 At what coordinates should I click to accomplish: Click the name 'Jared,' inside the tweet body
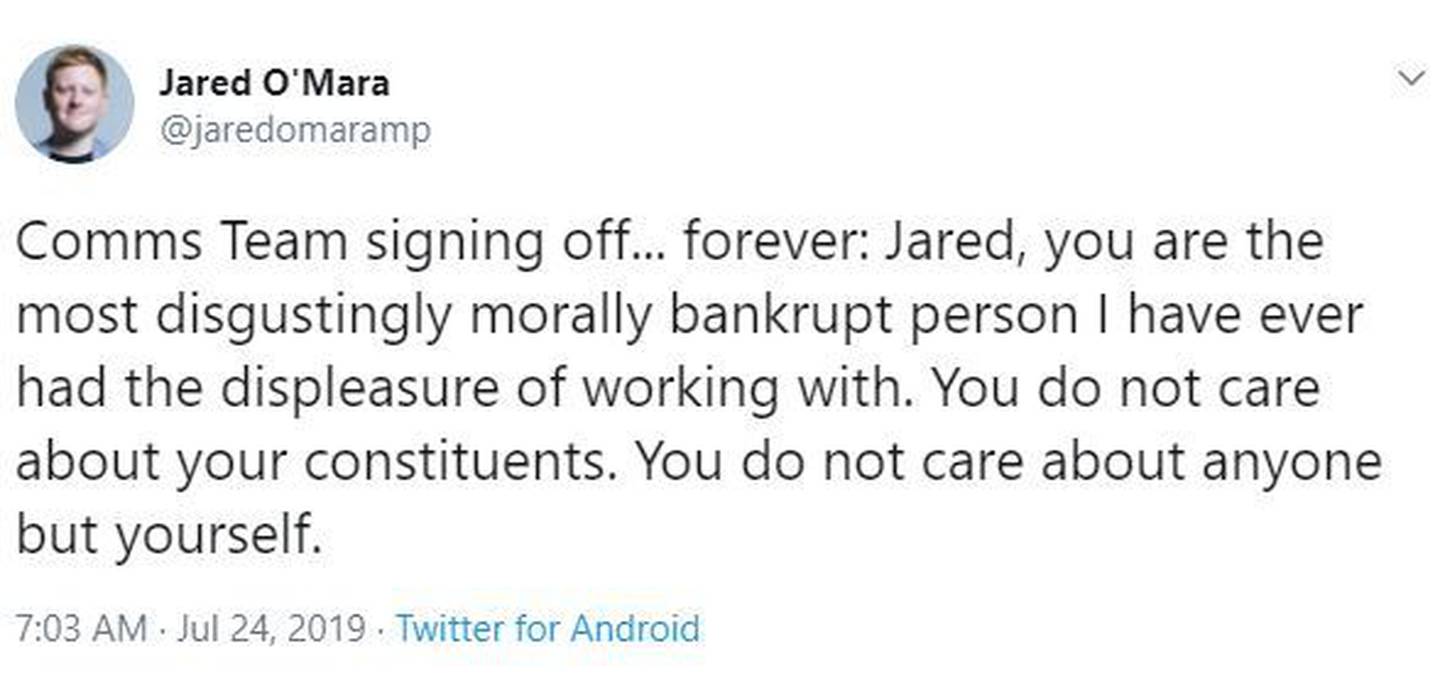958,245
